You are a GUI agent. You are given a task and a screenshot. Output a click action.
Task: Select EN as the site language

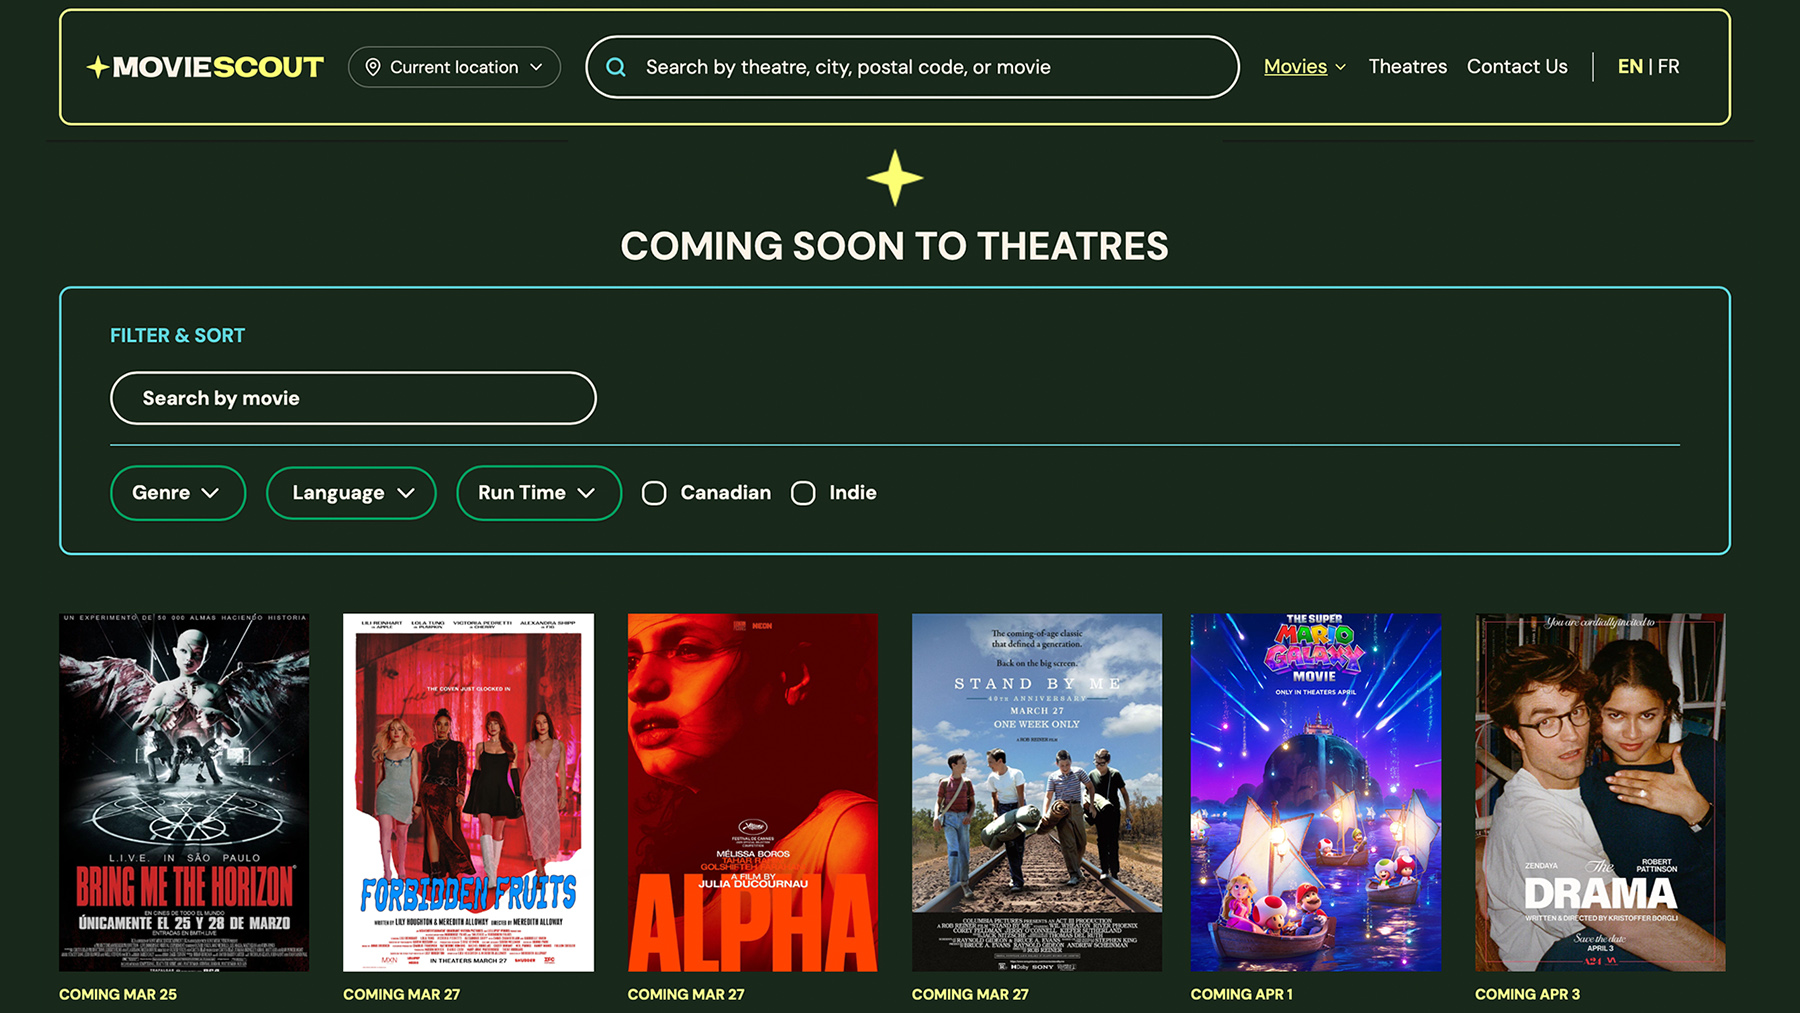[x=1630, y=66]
